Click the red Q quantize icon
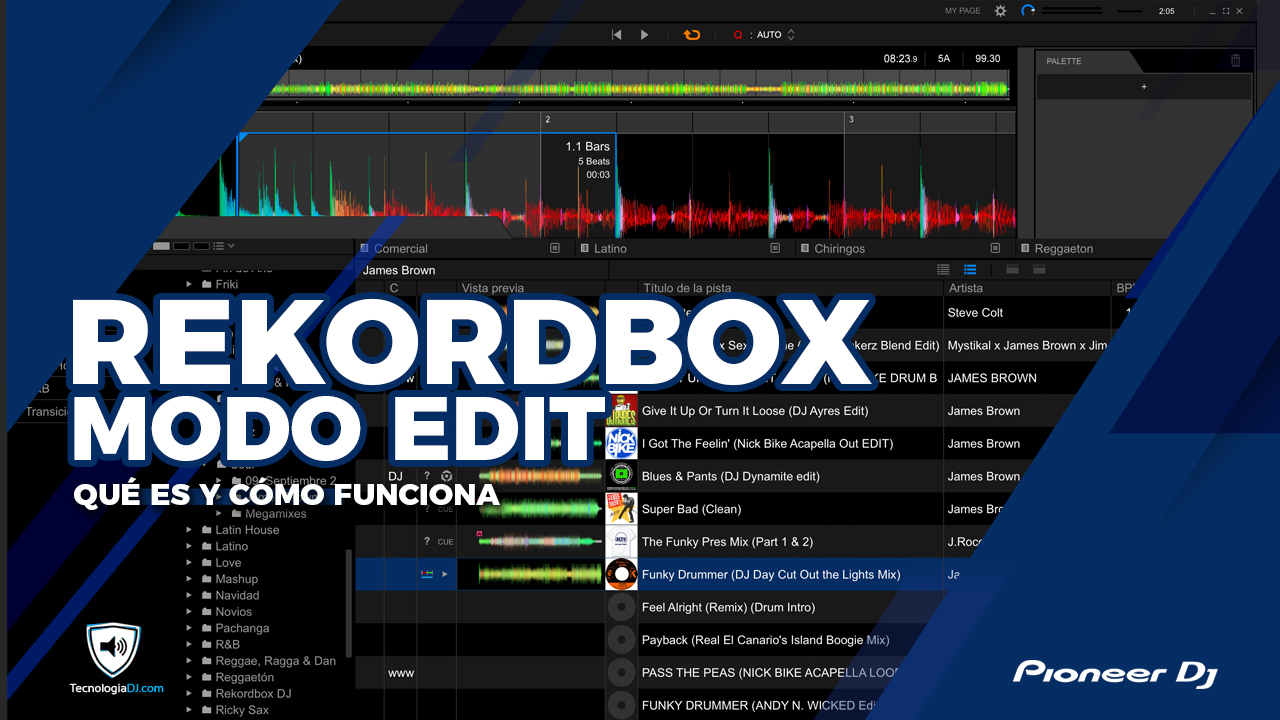This screenshot has width=1280, height=720. pos(738,35)
